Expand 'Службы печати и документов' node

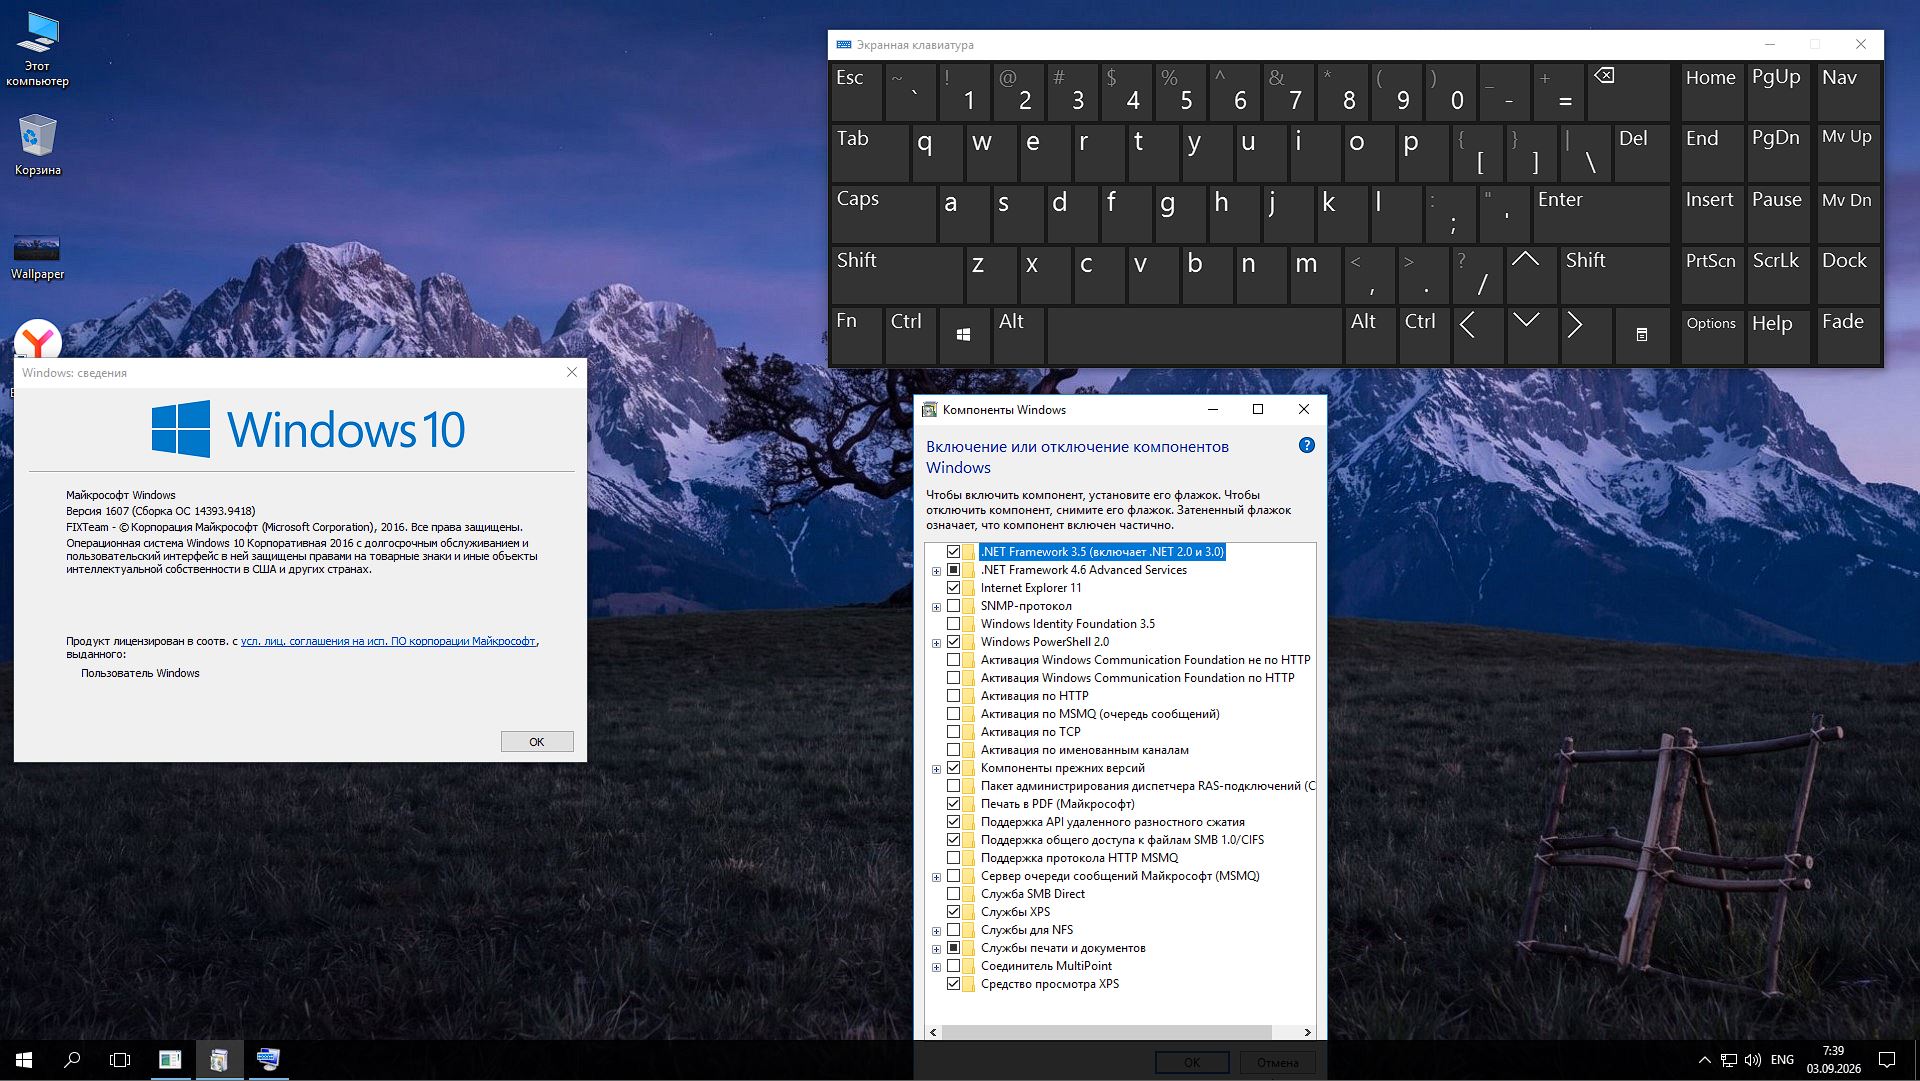(936, 949)
